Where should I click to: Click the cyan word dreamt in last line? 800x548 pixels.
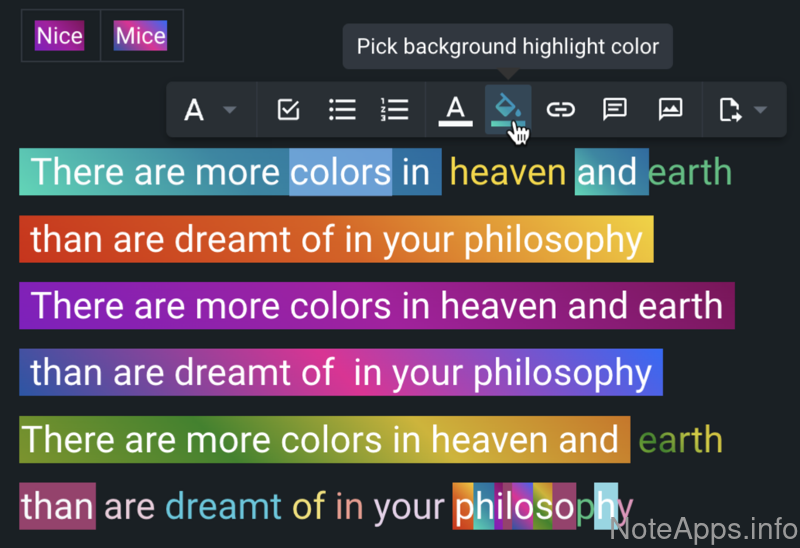click(223, 506)
